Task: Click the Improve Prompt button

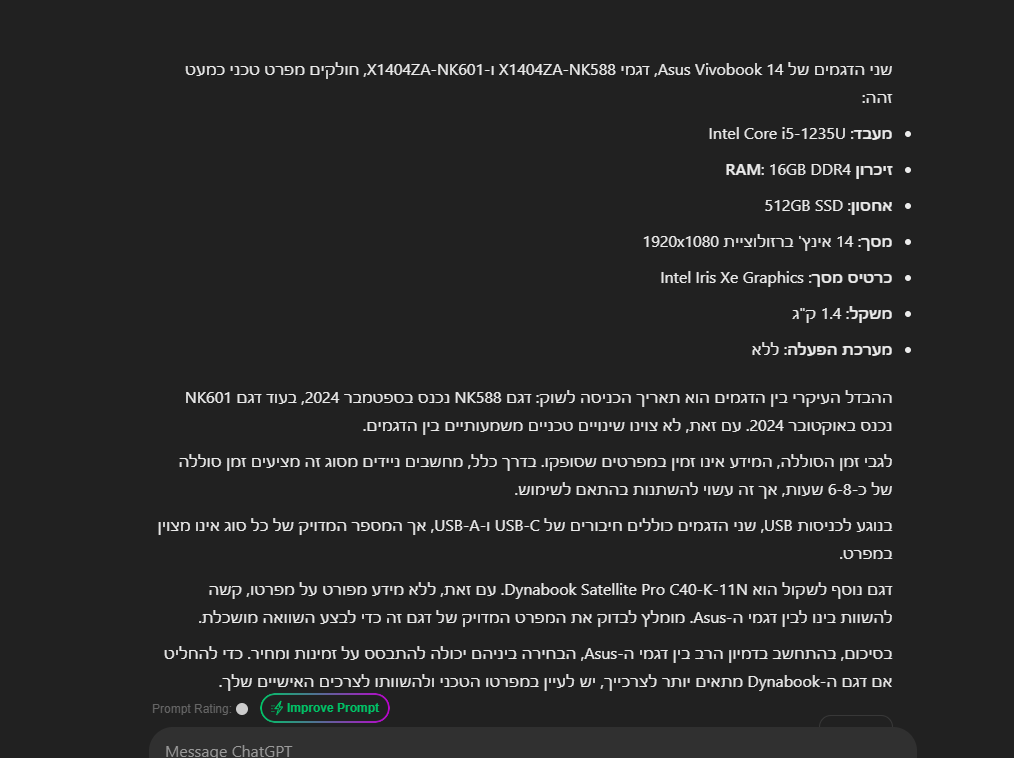Action: pyautogui.click(x=325, y=708)
